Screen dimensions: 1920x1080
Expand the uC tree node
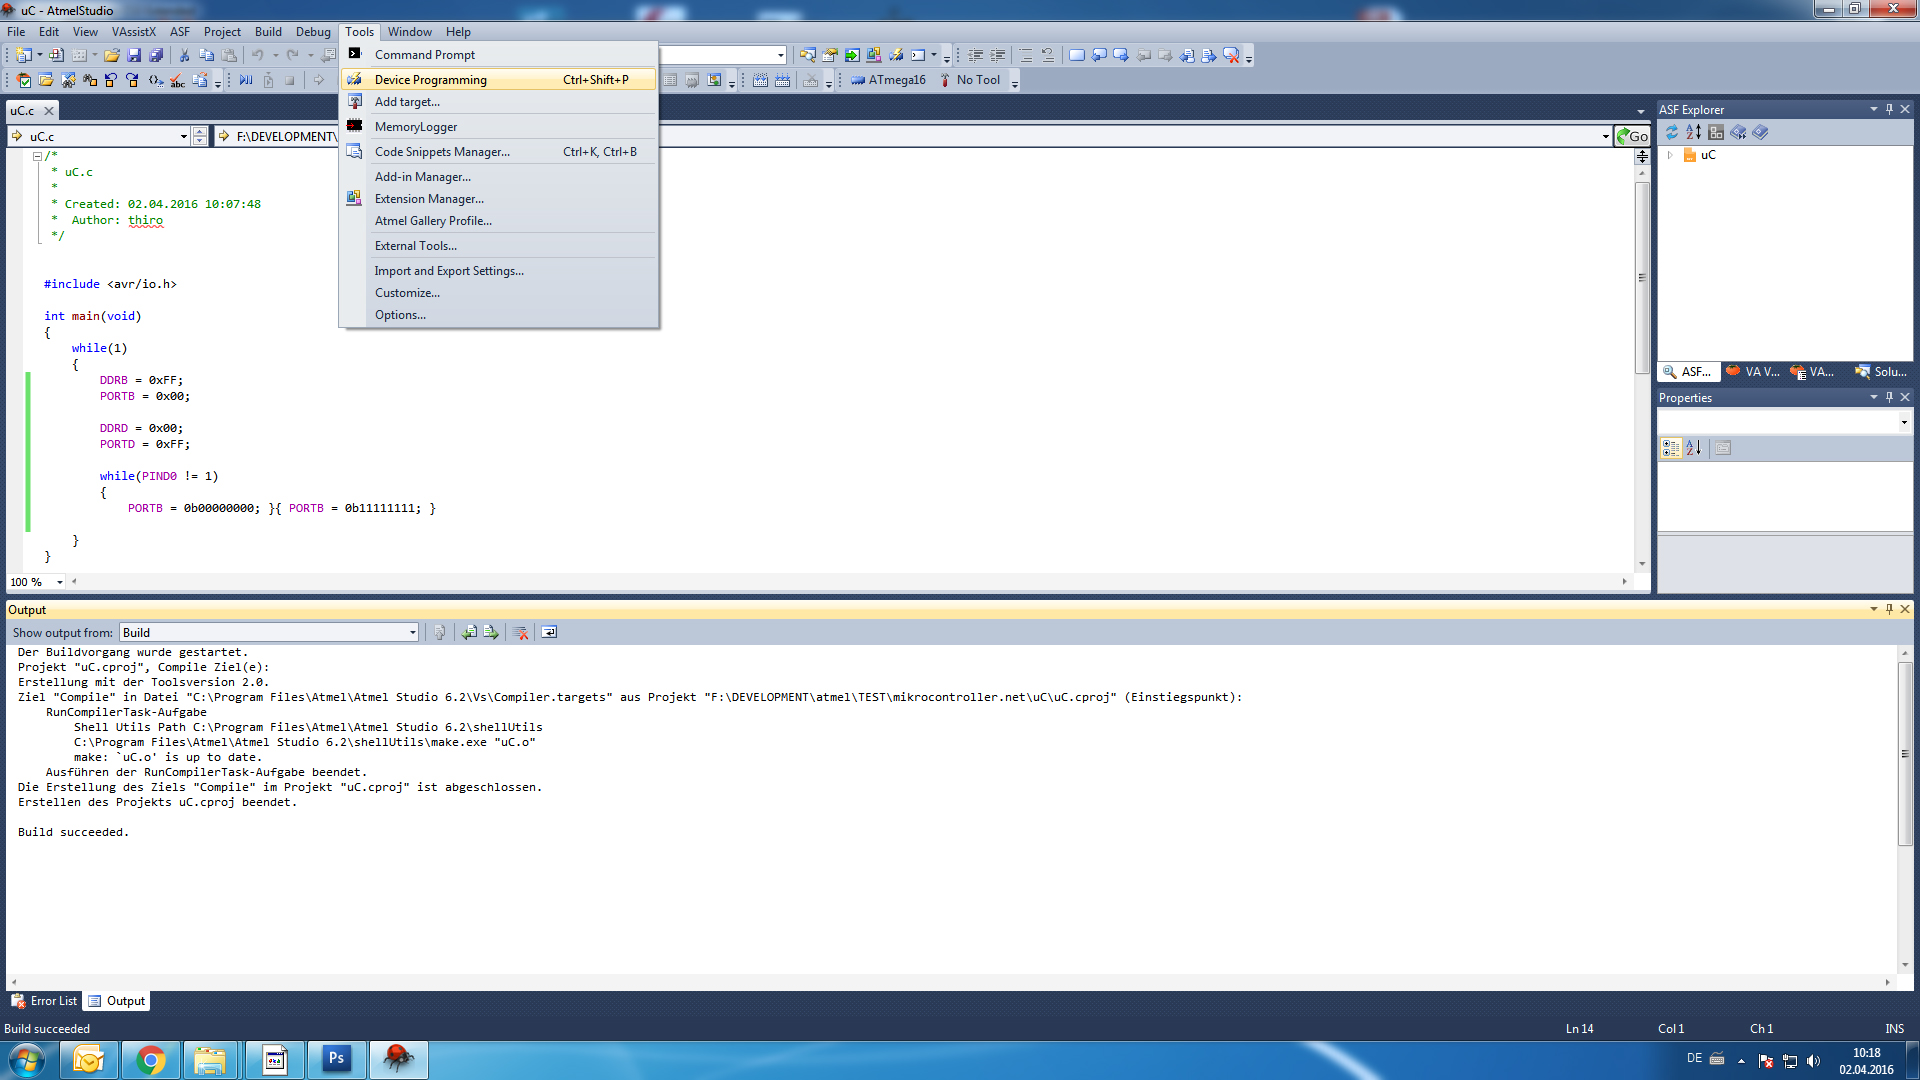(1670, 155)
